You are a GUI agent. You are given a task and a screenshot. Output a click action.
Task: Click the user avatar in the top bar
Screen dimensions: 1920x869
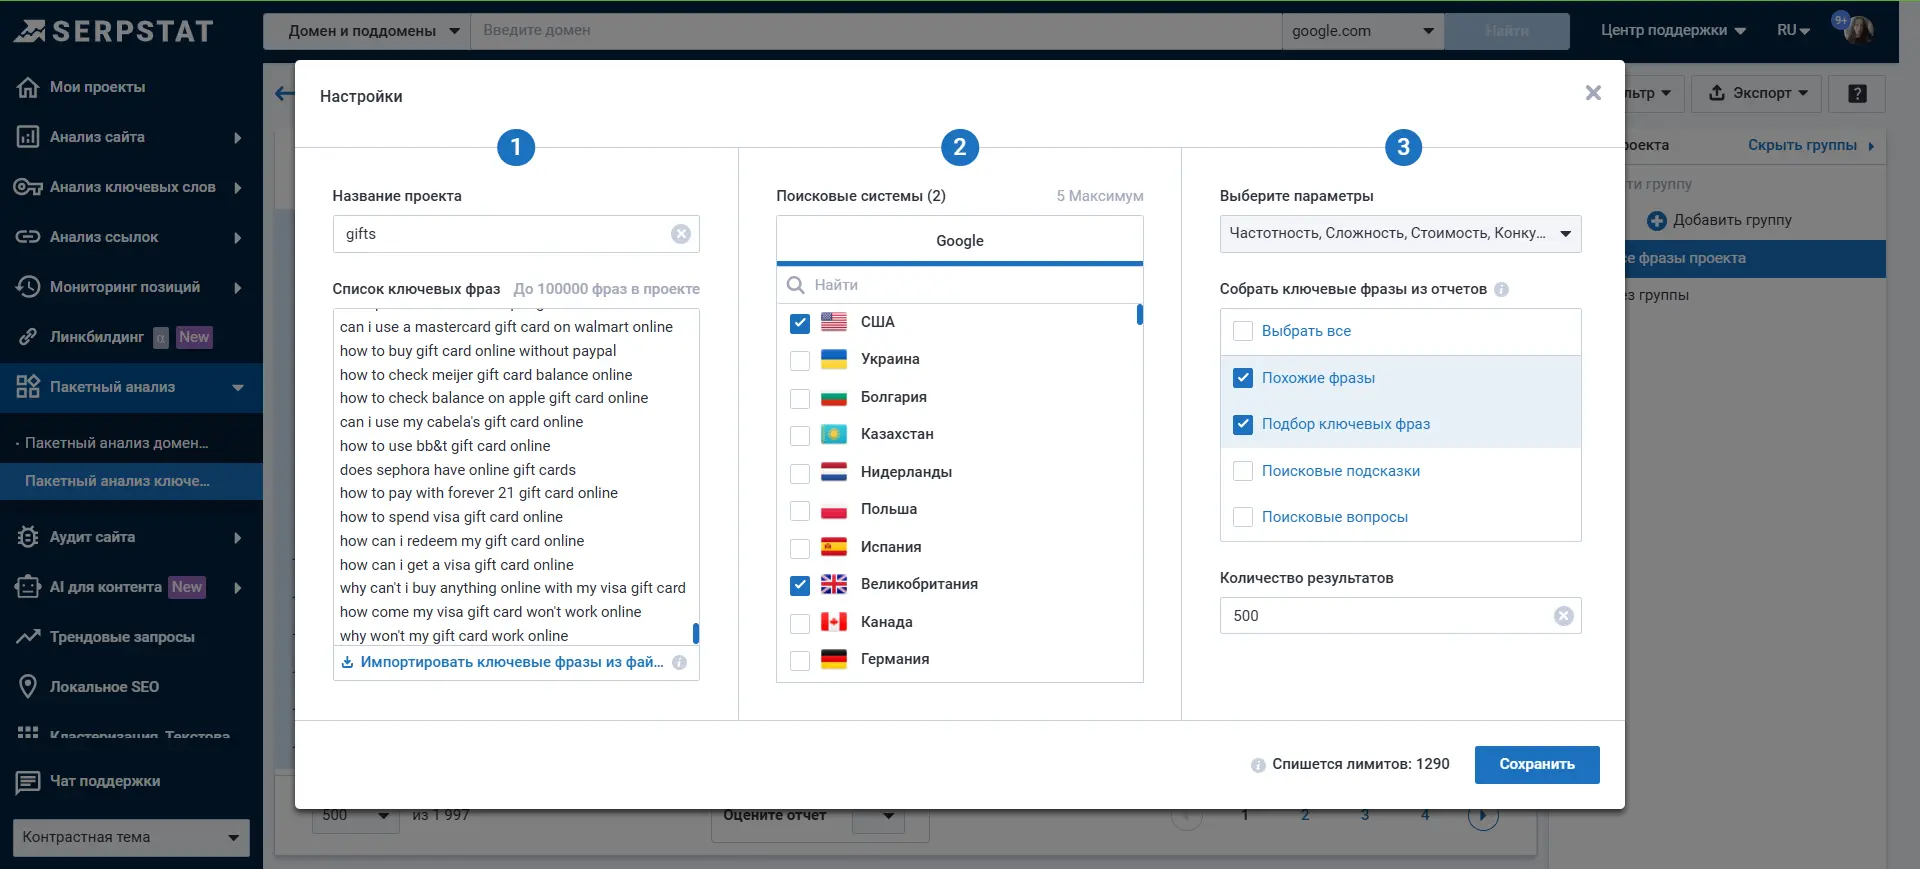(1858, 30)
